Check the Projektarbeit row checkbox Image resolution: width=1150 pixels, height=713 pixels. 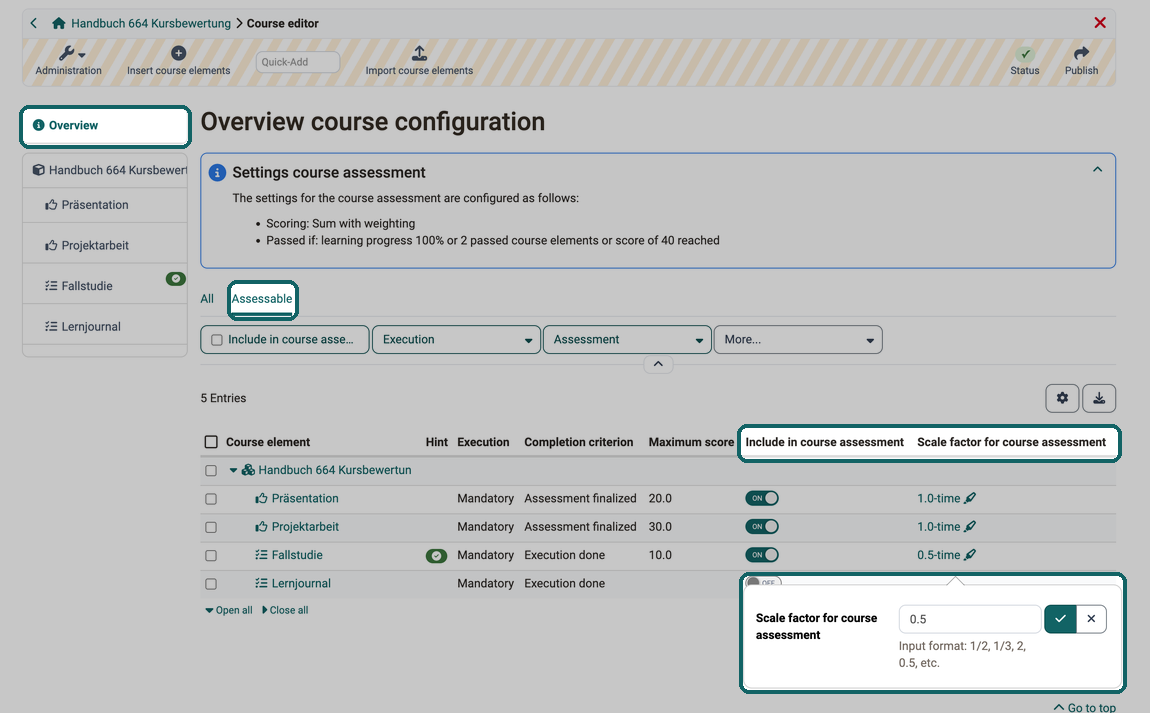pyautogui.click(x=211, y=527)
